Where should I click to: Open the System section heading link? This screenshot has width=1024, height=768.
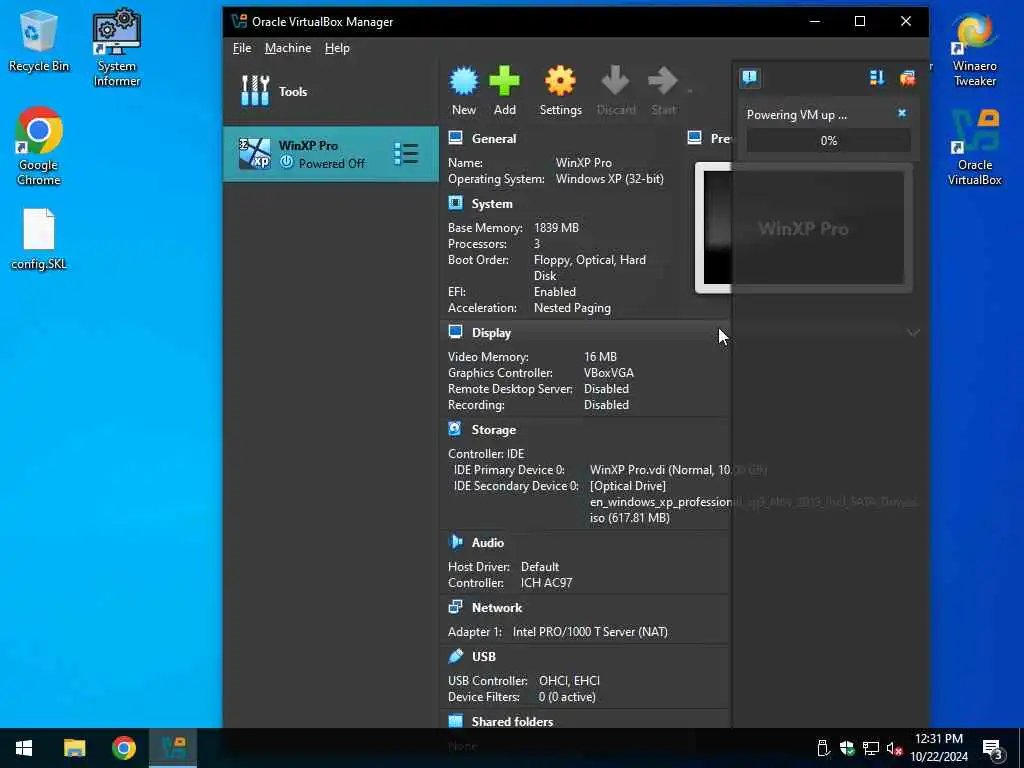point(492,204)
